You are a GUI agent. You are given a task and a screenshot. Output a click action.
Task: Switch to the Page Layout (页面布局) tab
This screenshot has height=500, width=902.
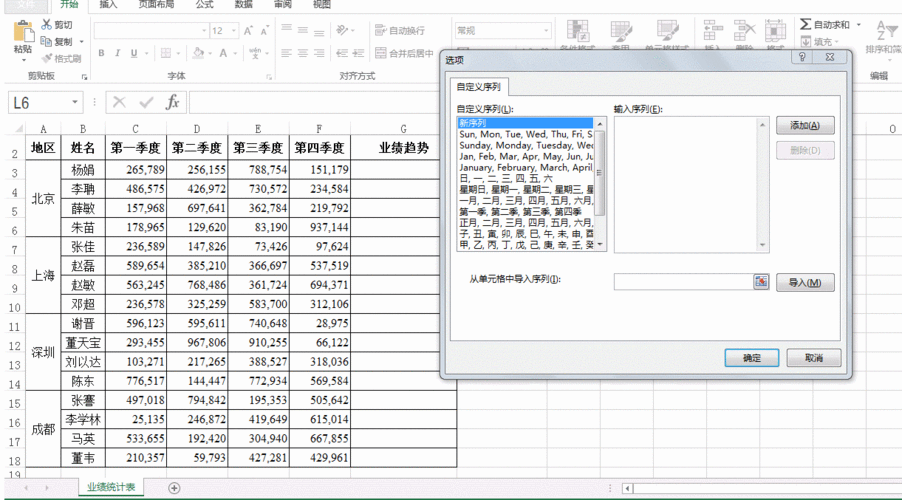click(156, 5)
